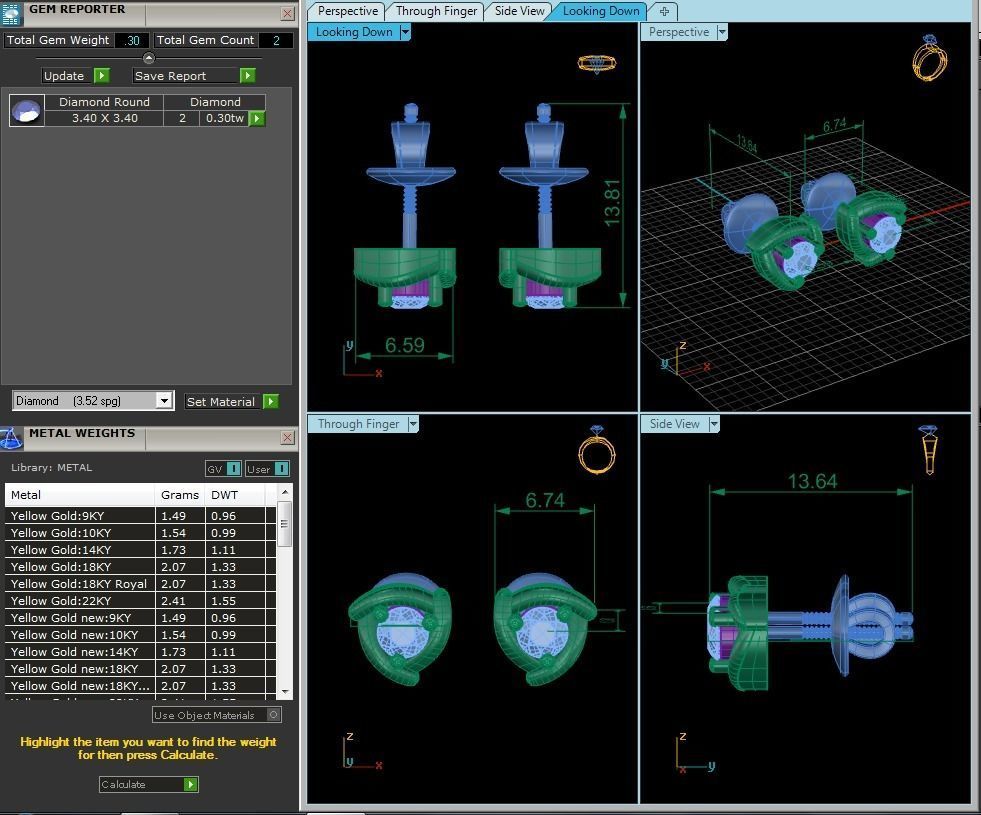
Task: Click the Save Report button
Action: click(x=194, y=76)
